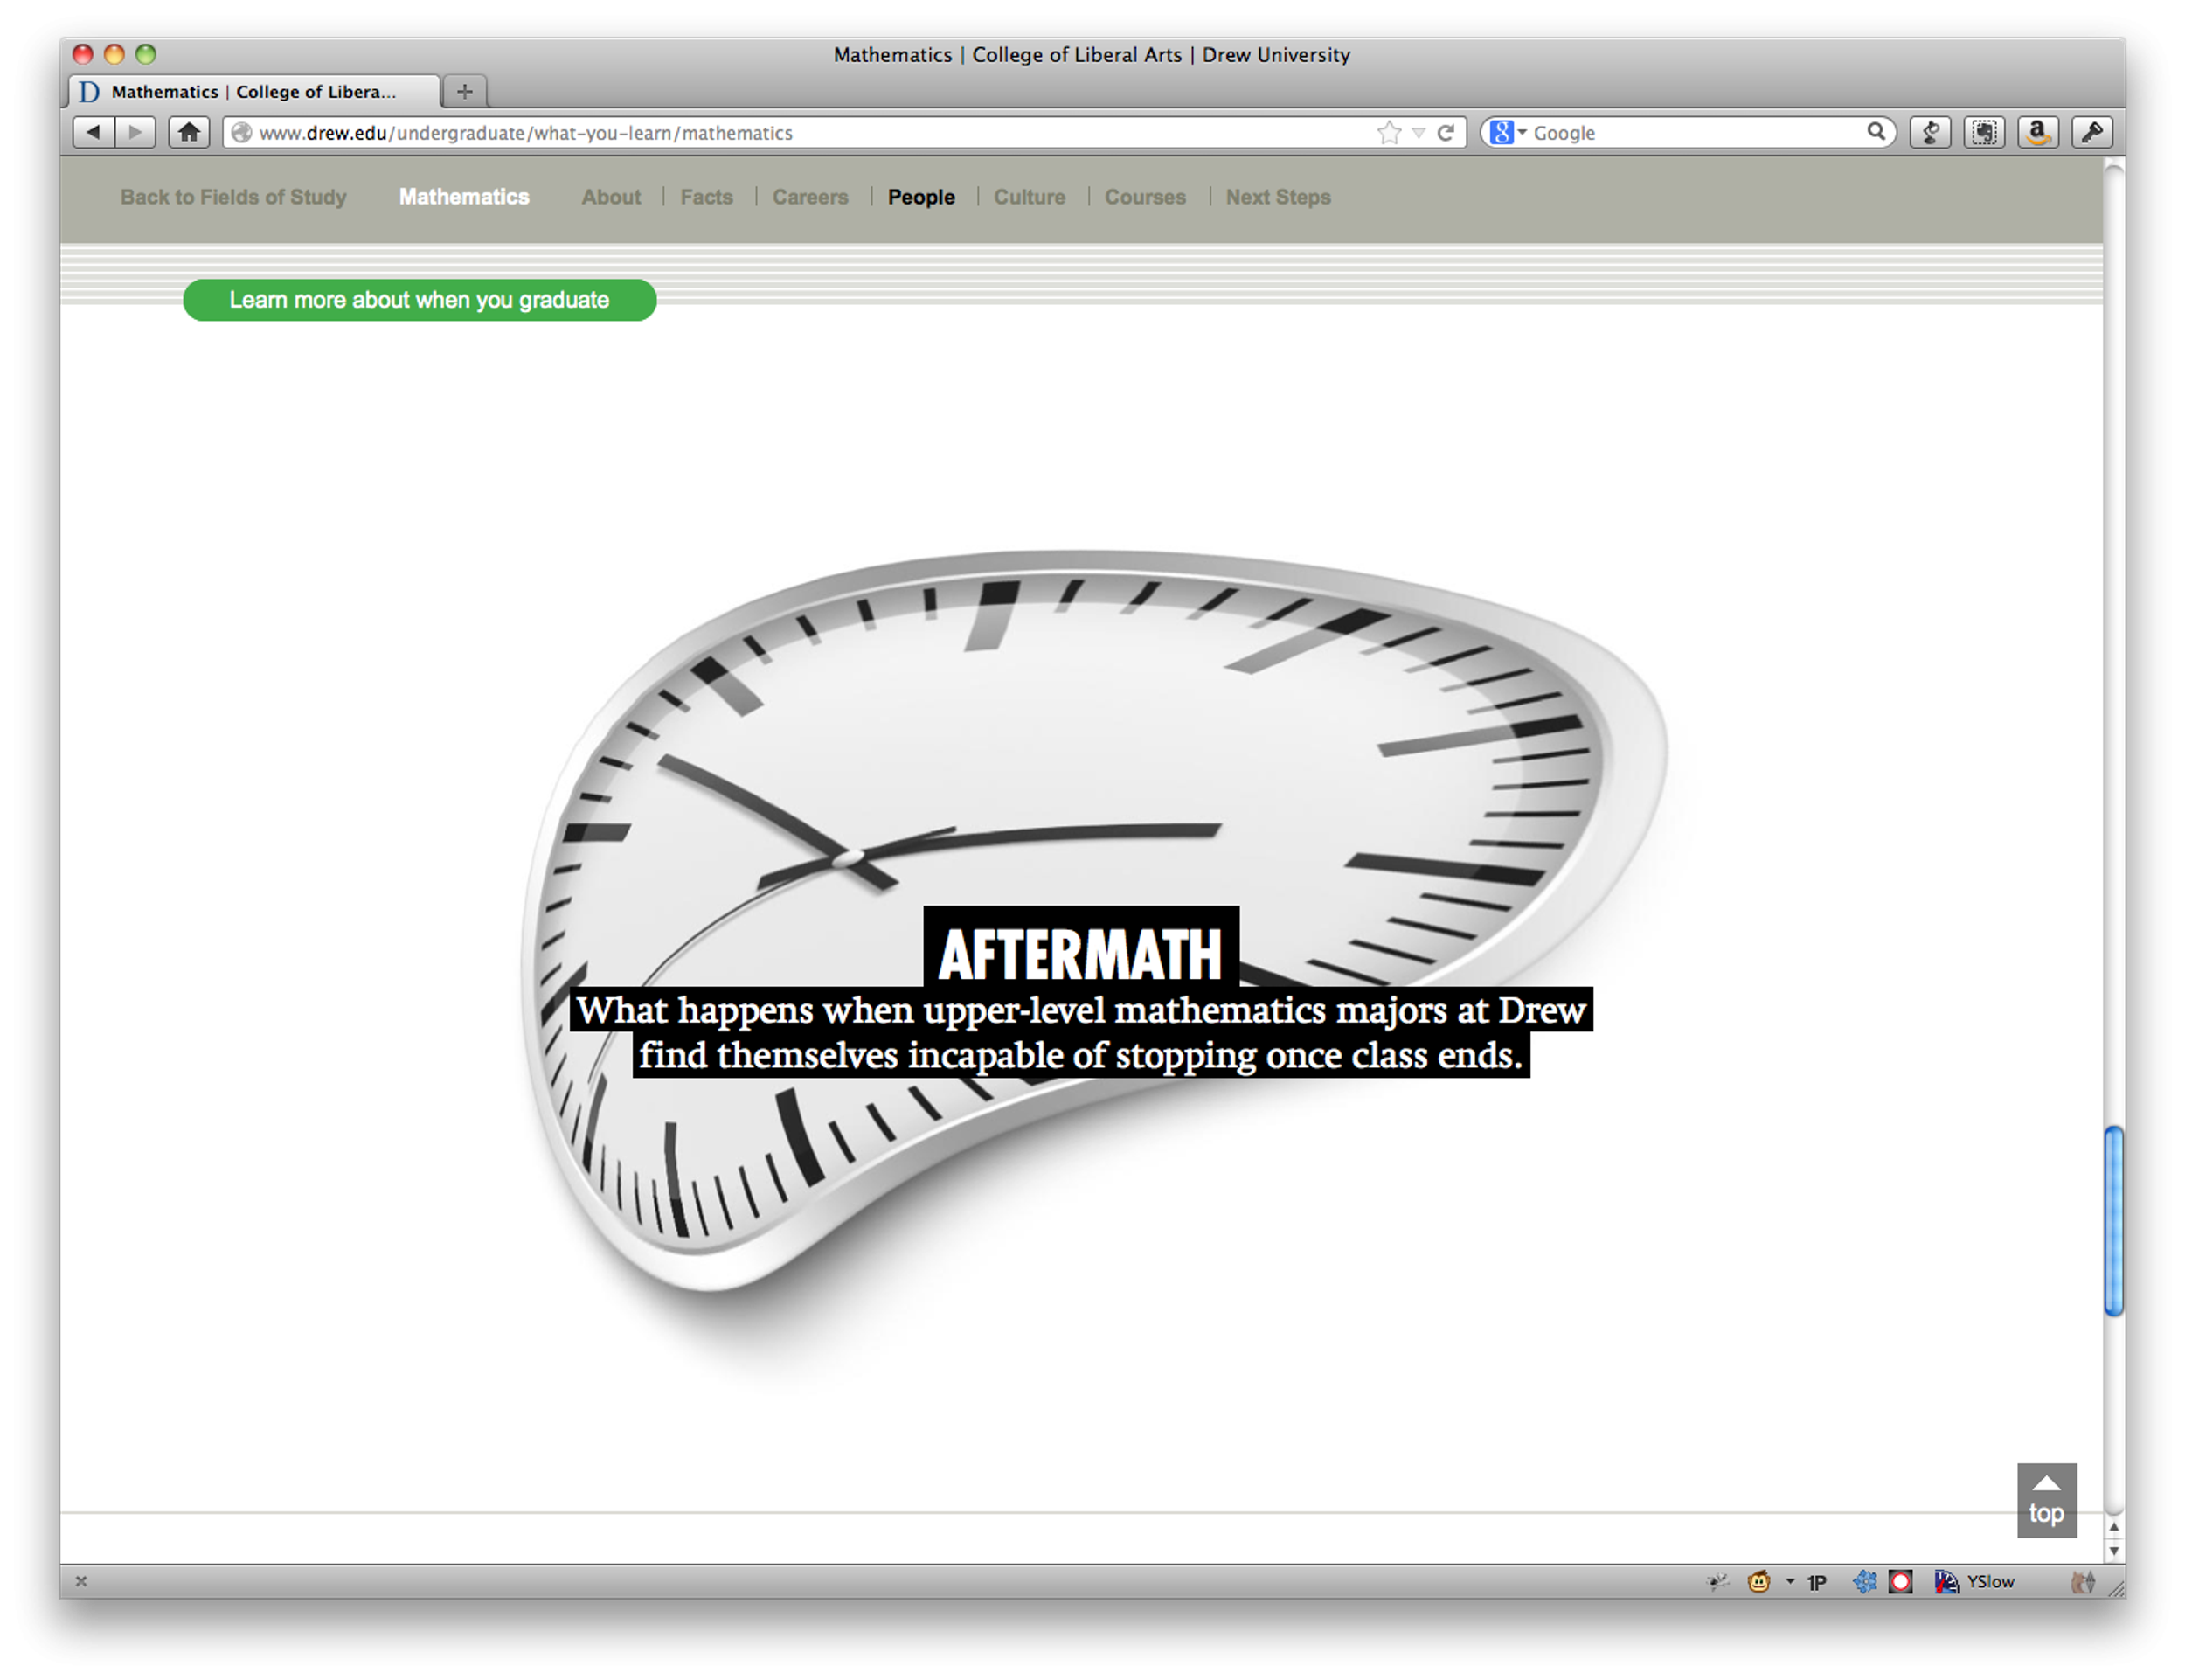Click Learn more about when you graduate
This screenshot has height=1680, width=2185.
[x=419, y=300]
